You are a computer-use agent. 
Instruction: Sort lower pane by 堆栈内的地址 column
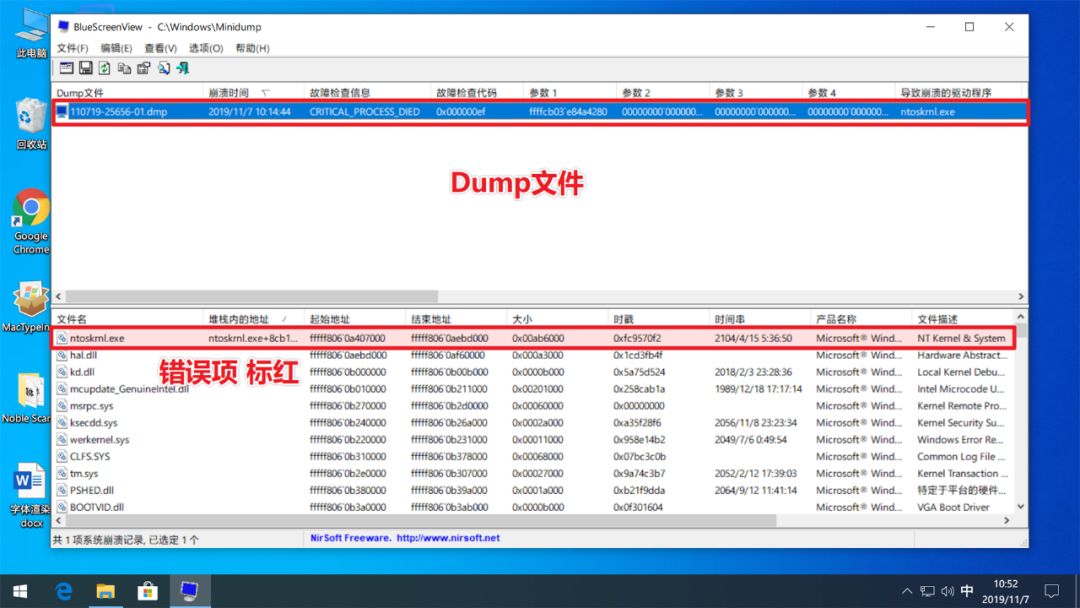coord(238,319)
